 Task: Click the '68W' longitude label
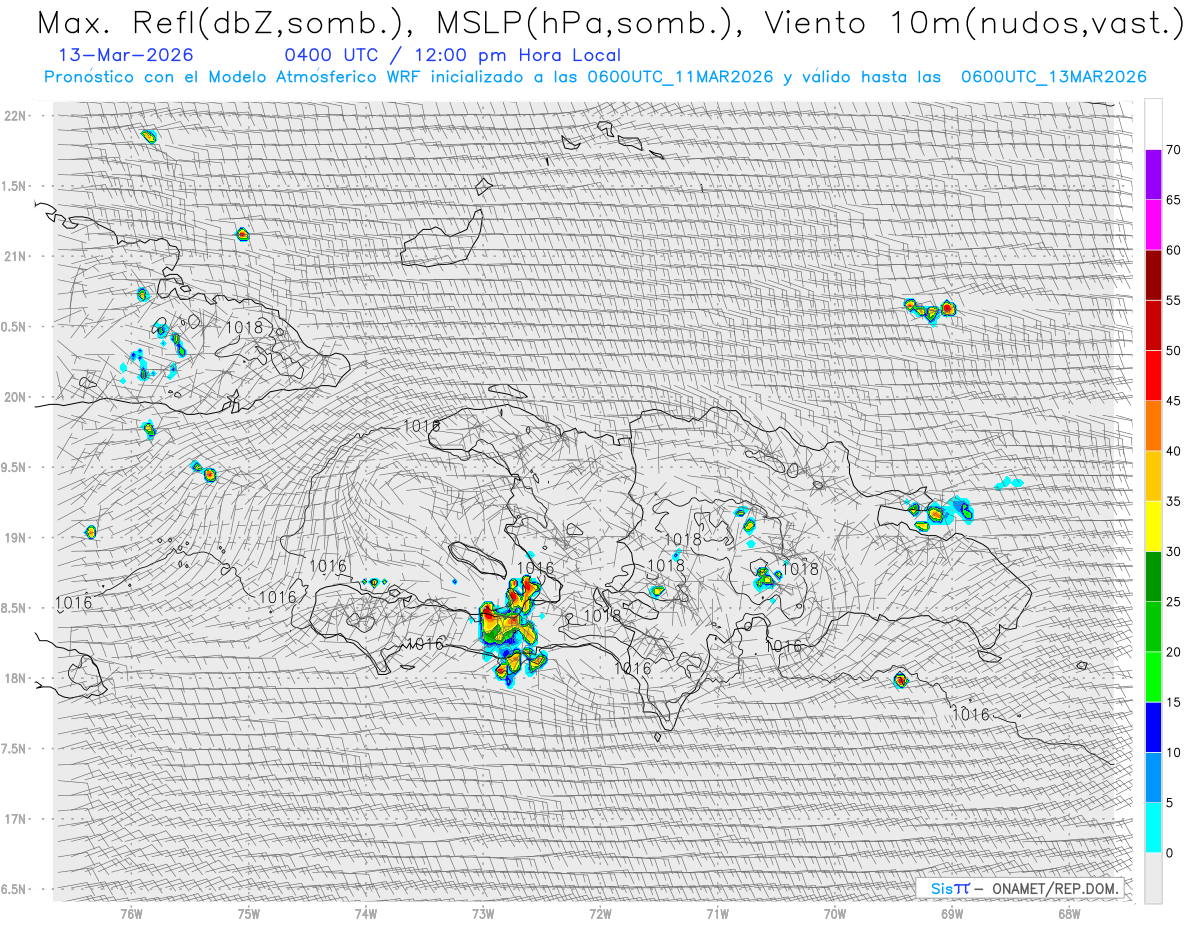coord(1069,916)
